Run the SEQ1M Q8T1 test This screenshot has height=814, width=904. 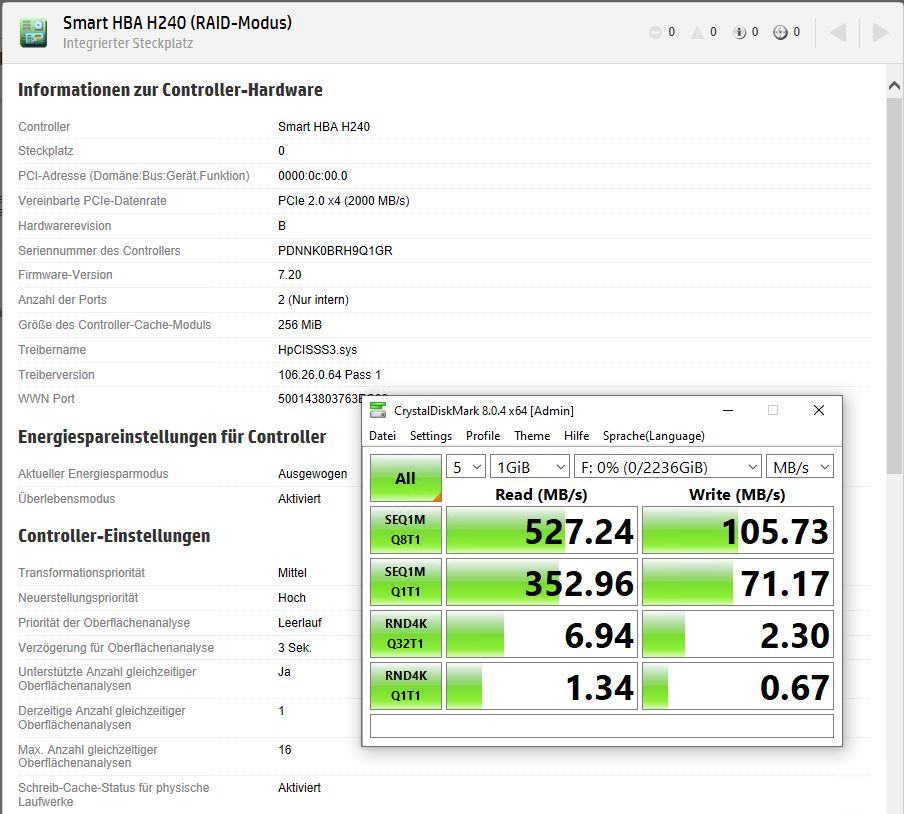tap(406, 530)
